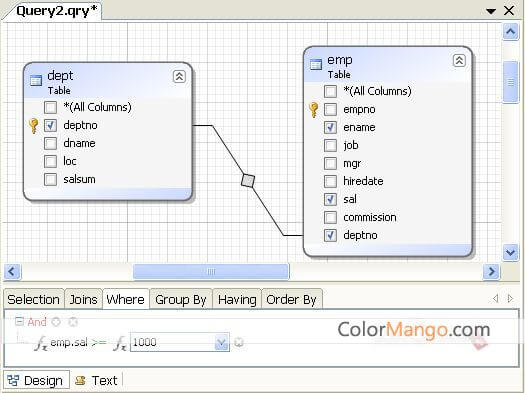Open the 1000 value dropdown
This screenshot has width=525, height=393.
[221, 342]
